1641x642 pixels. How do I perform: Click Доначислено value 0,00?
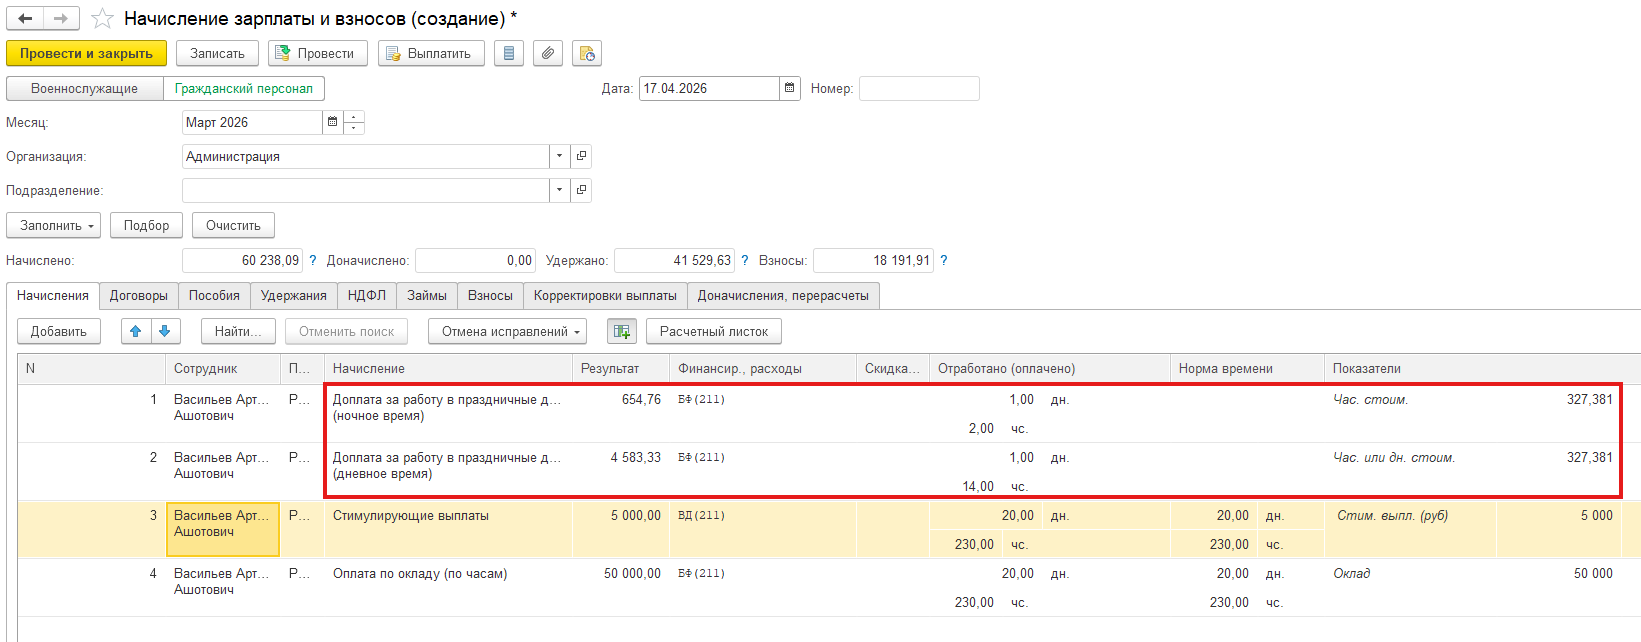point(475,260)
